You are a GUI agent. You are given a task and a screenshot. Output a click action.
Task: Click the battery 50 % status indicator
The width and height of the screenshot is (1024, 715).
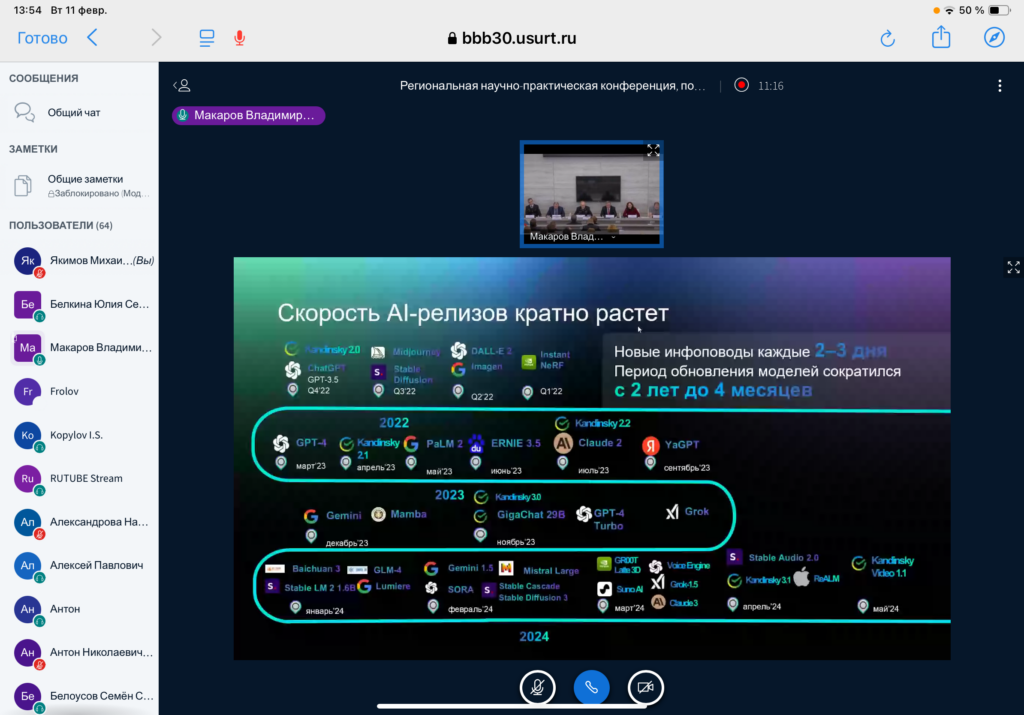point(984,10)
